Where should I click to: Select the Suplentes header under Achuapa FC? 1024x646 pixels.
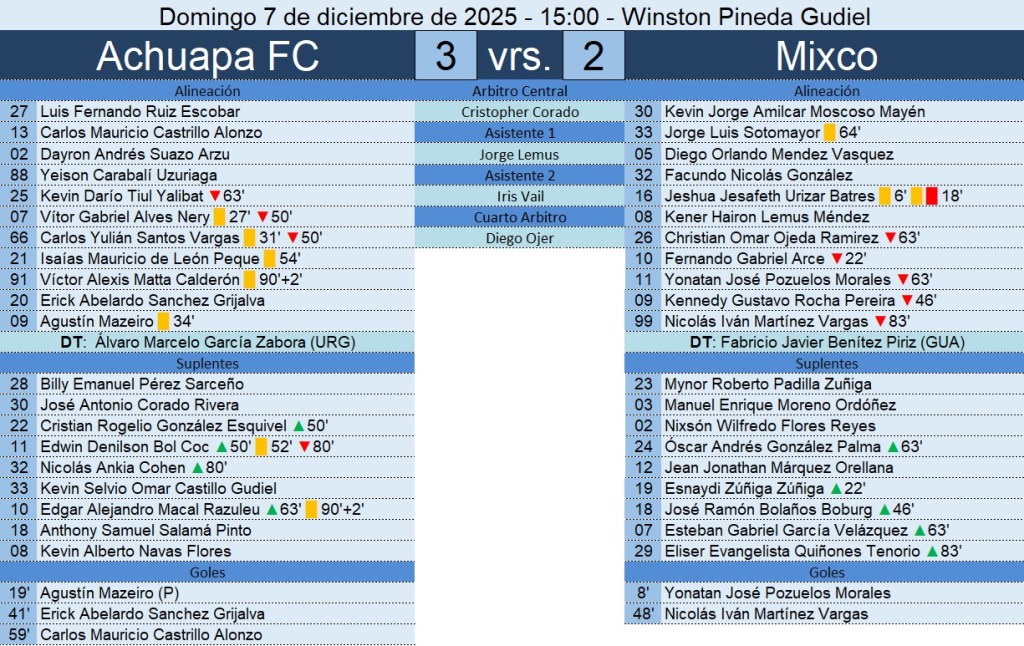tap(207, 363)
